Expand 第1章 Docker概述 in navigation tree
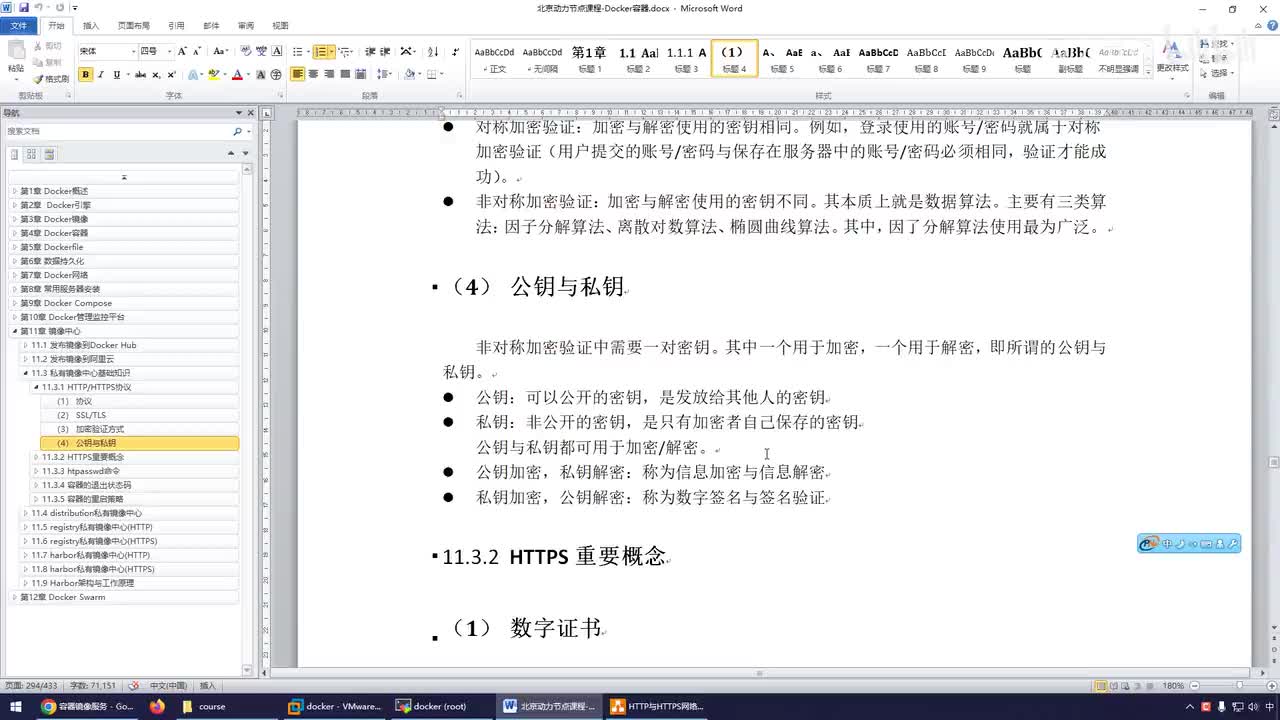The width and height of the screenshot is (1280, 720). click(x=14, y=191)
